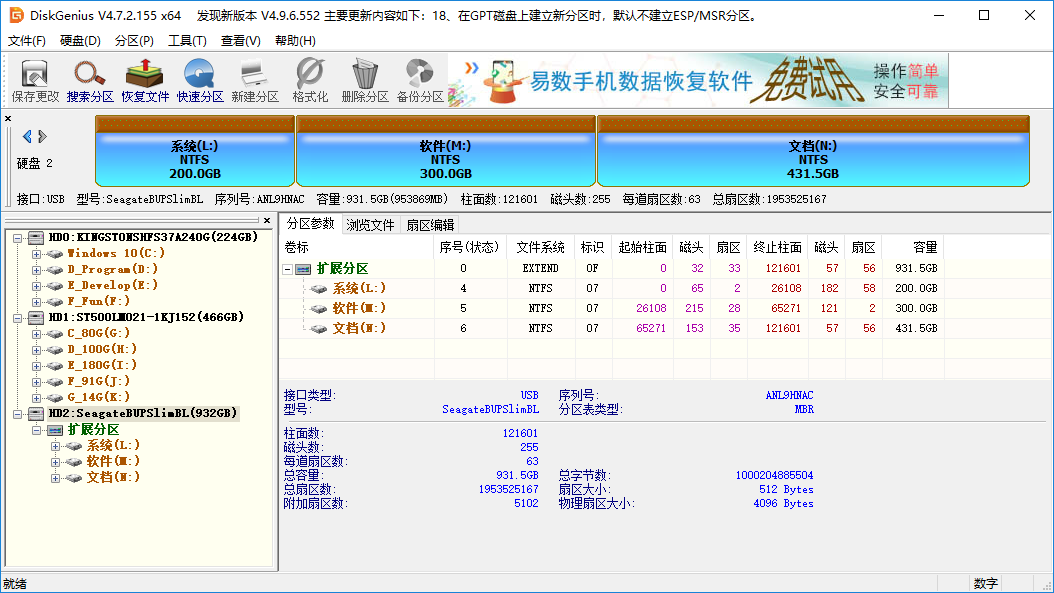Viewport: 1054px width, 593px height.
Task: Launch the 恢复文件 file recovery tool
Action: point(145,81)
